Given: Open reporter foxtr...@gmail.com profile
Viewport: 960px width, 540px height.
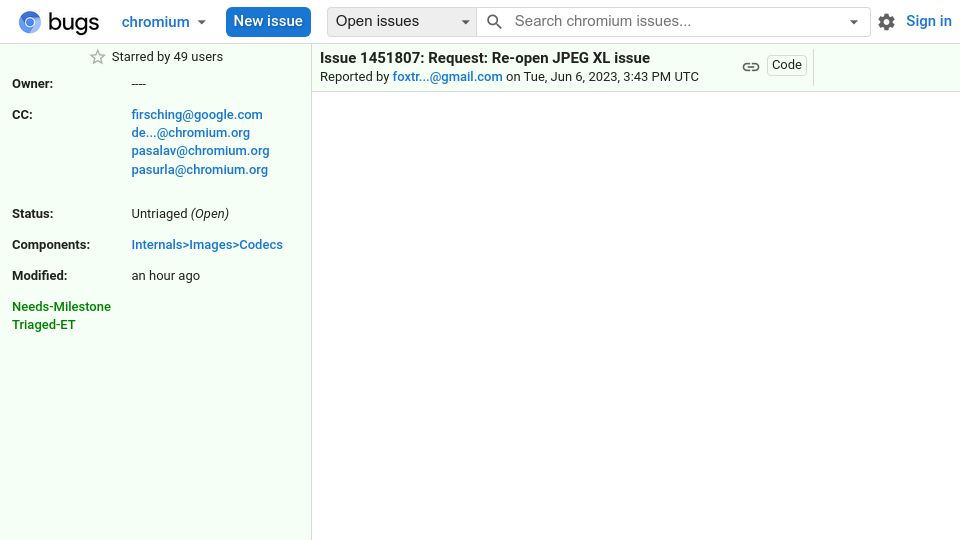Looking at the screenshot, I should [x=448, y=77].
